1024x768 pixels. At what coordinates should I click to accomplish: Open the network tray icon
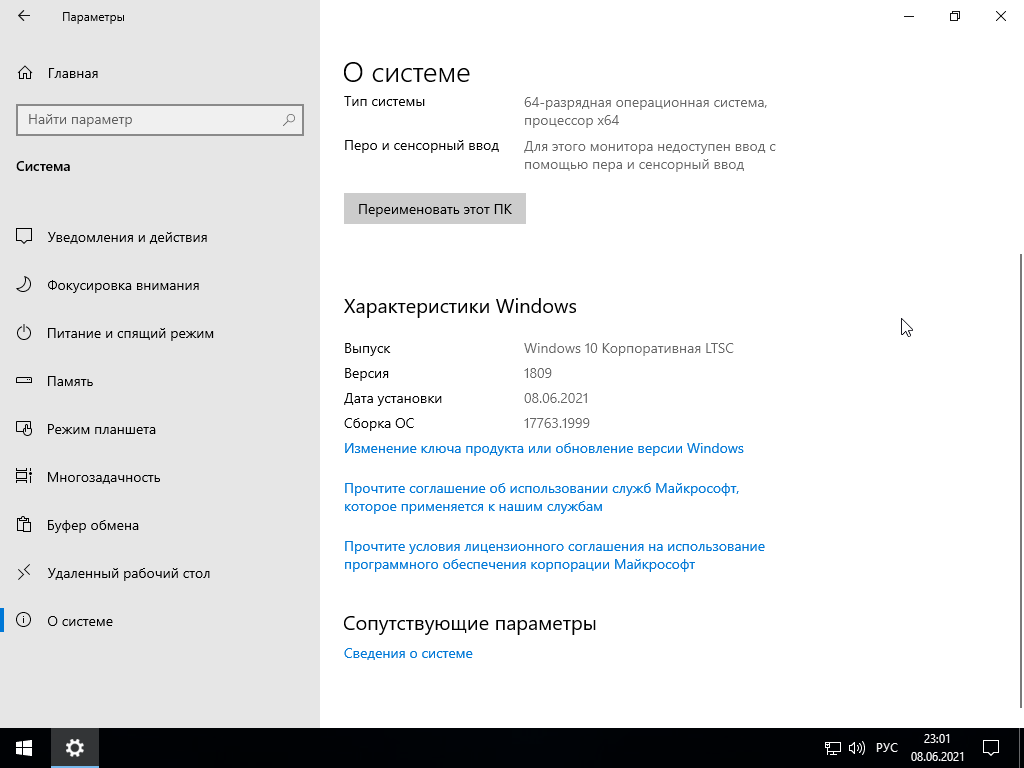click(833, 748)
